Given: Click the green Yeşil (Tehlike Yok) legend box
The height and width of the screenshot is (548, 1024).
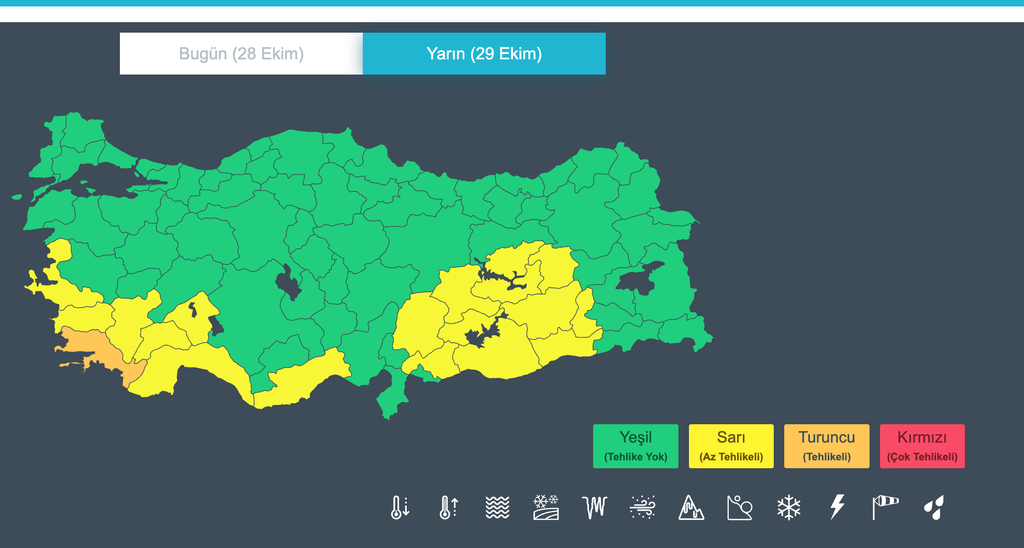Looking at the screenshot, I should pos(635,446).
